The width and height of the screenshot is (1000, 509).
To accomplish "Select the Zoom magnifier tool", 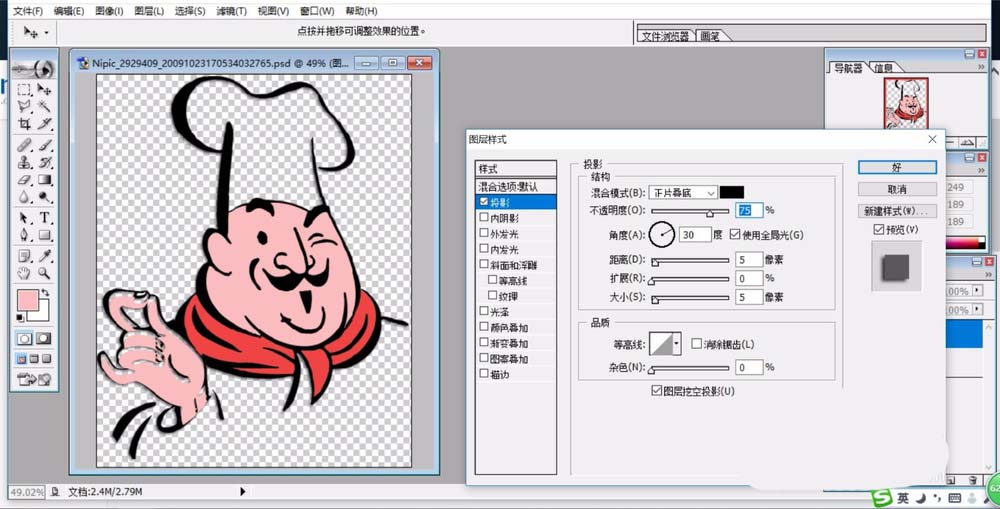I will click(x=44, y=274).
